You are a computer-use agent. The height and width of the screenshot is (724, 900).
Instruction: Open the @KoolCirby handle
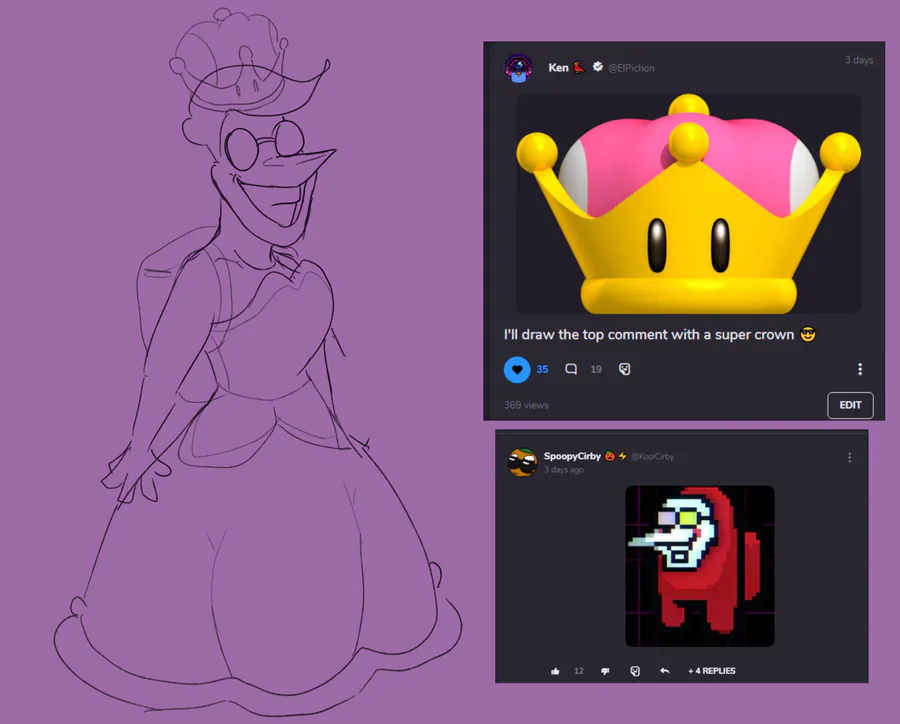point(653,456)
